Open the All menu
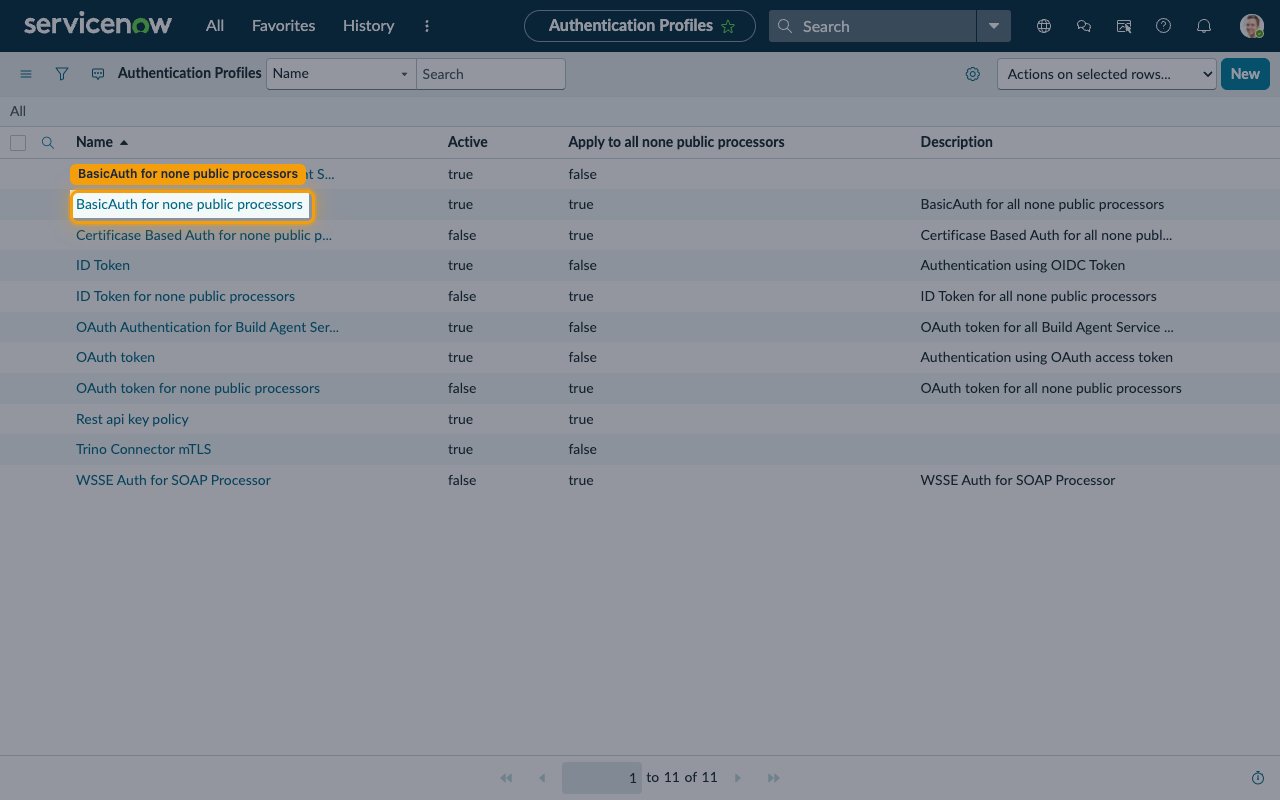 [215, 26]
